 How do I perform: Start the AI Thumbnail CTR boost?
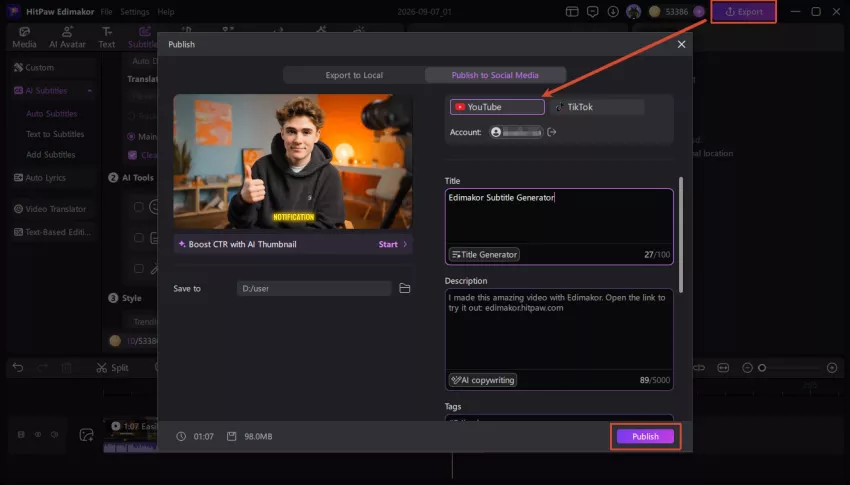pyautogui.click(x=392, y=244)
